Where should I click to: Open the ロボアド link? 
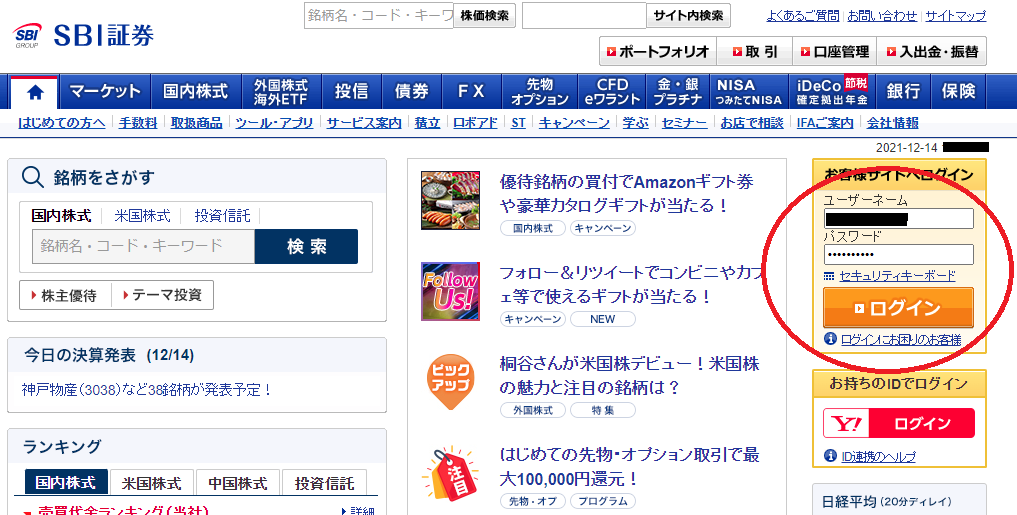(x=475, y=123)
